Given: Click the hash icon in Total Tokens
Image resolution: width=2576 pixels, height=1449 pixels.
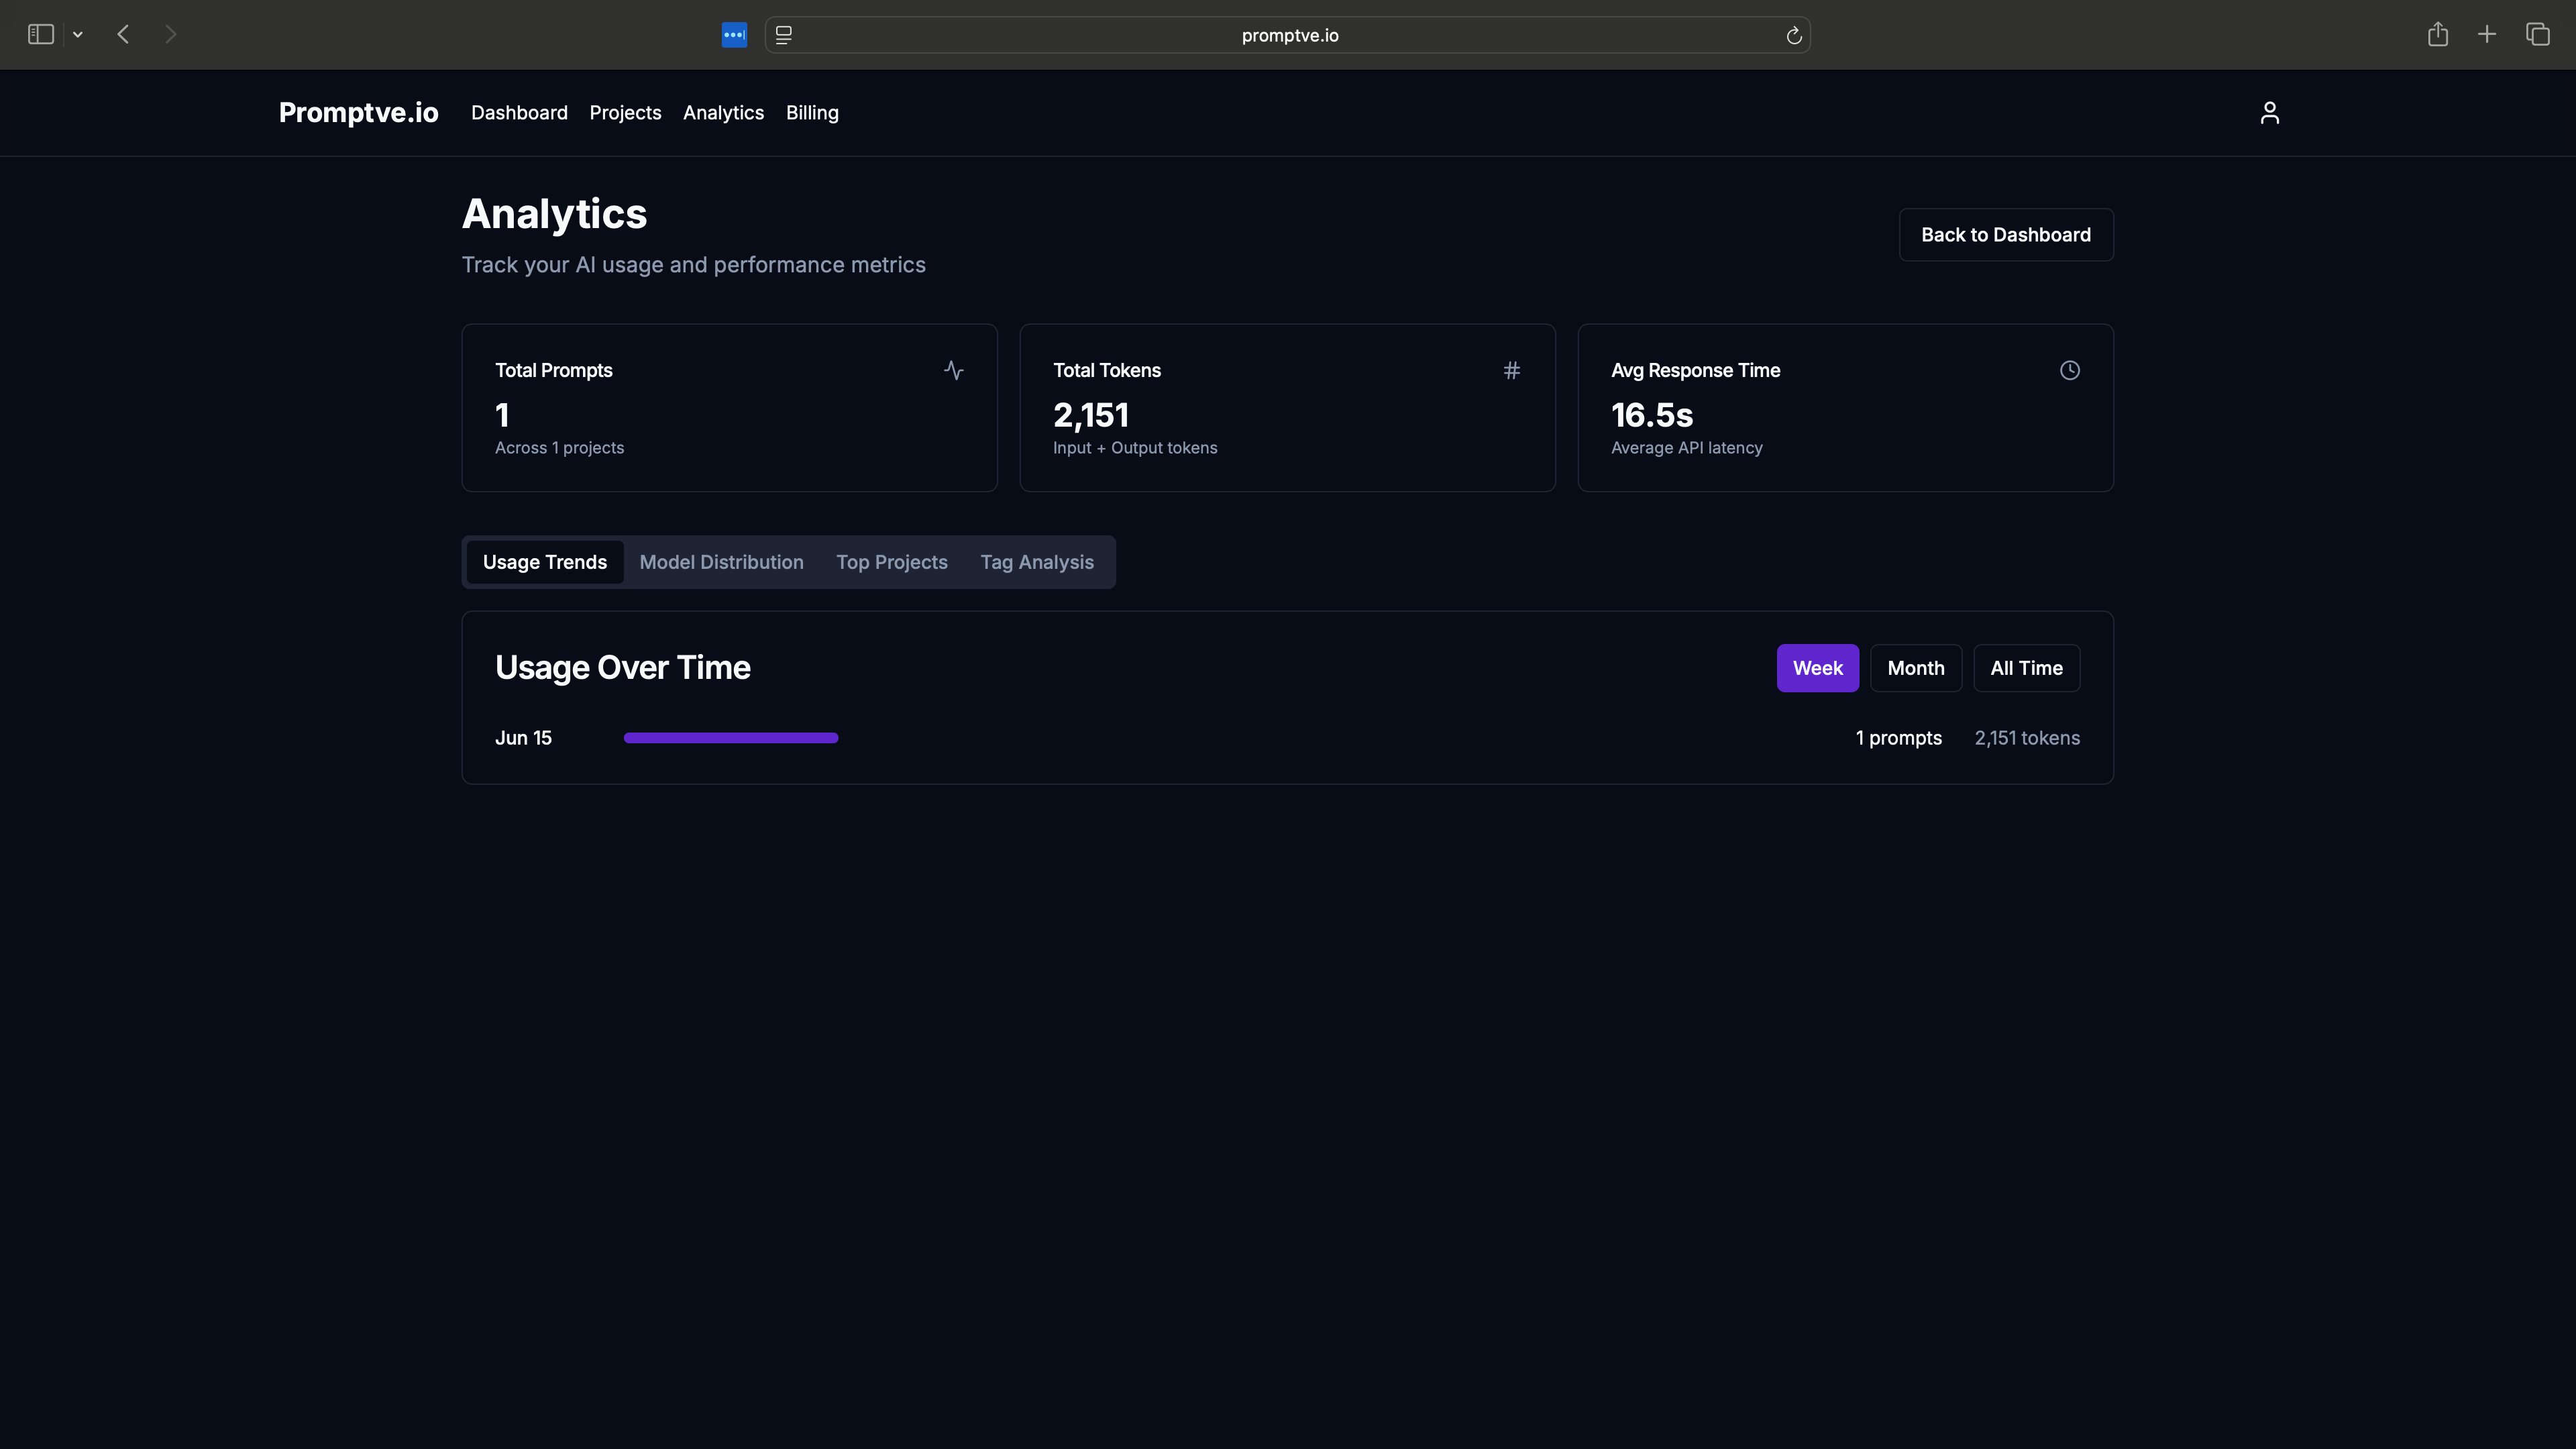Looking at the screenshot, I should (1511, 370).
